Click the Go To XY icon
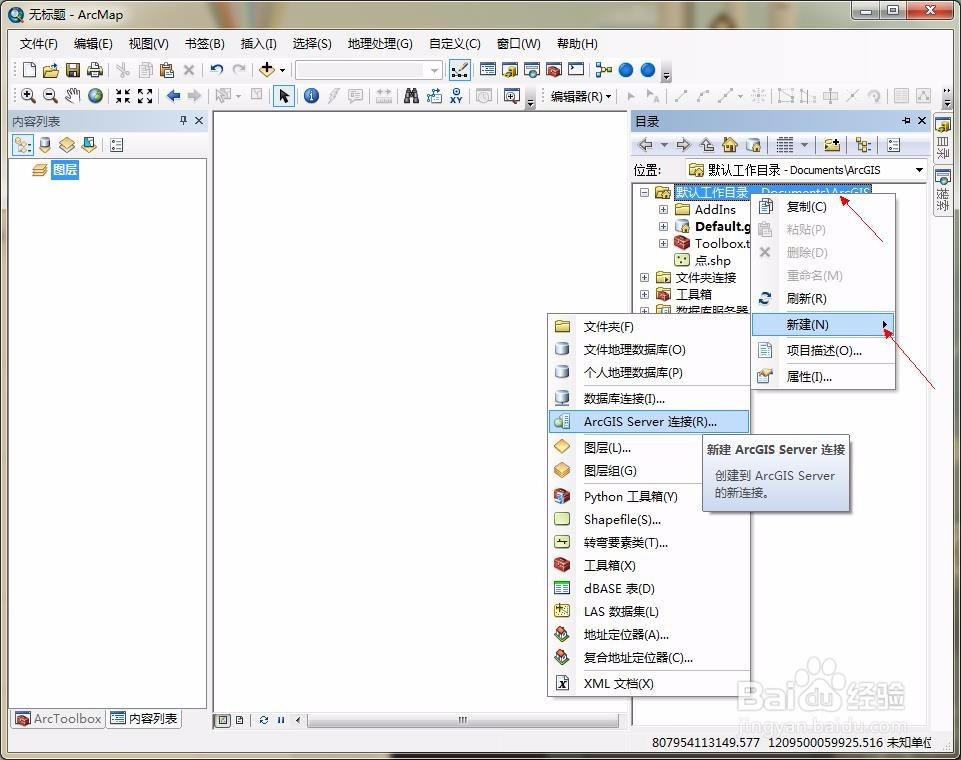 (456, 96)
